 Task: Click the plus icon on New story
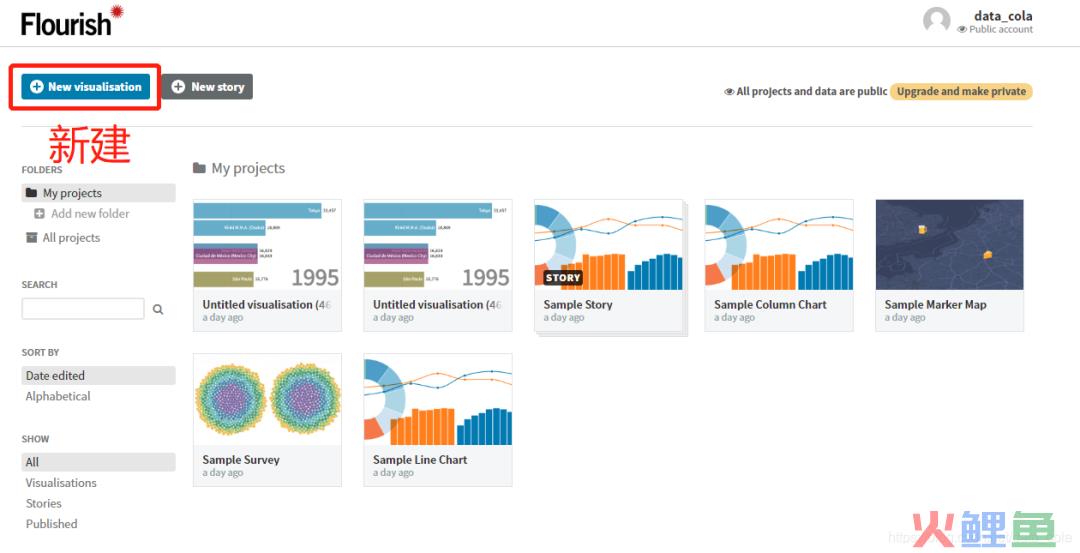click(178, 87)
